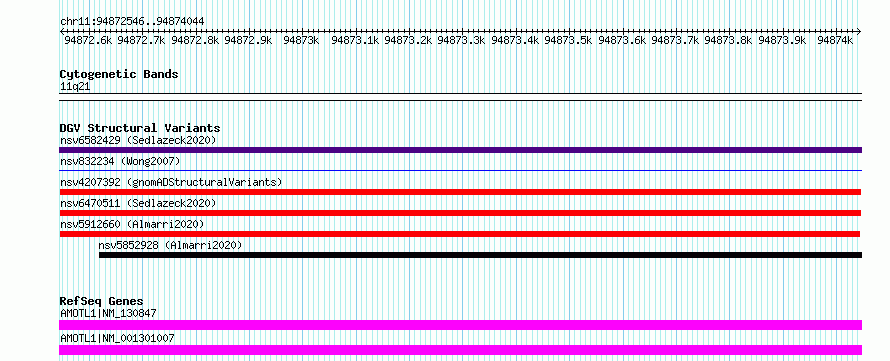Click the nsv6470511 (Sedlazeck2020) variant label
This screenshot has width=890, height=361.
click(138, 203)
